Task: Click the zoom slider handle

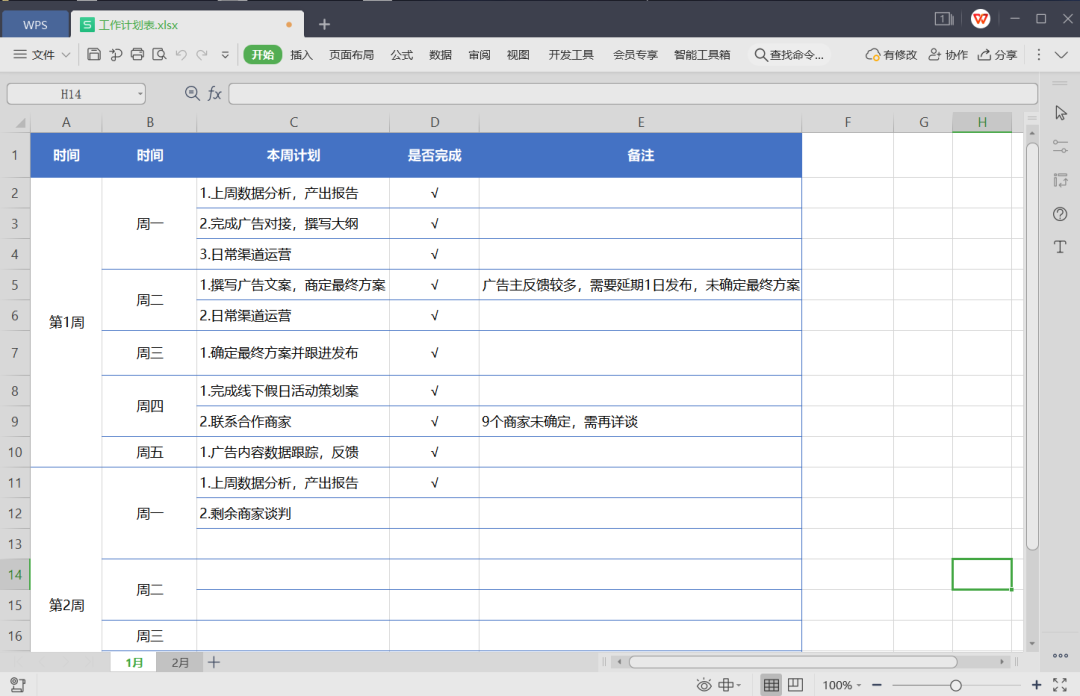Action: pyautogui.click(x=956, y=685)
